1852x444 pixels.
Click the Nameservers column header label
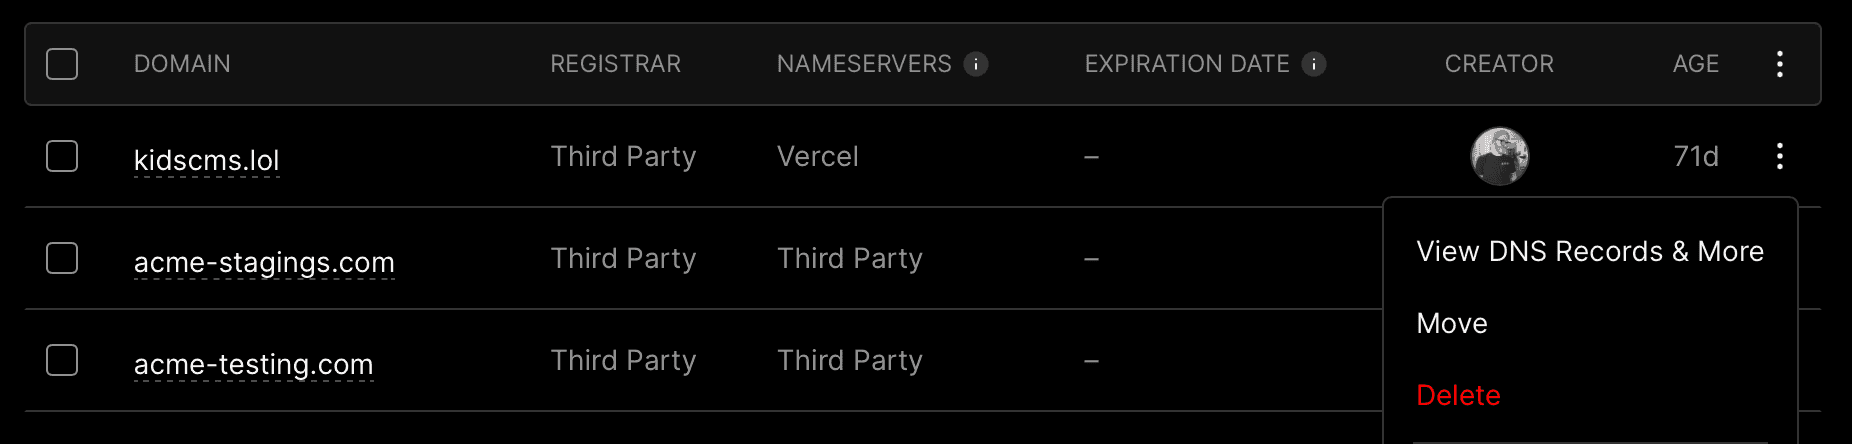(x=864, y=64)
